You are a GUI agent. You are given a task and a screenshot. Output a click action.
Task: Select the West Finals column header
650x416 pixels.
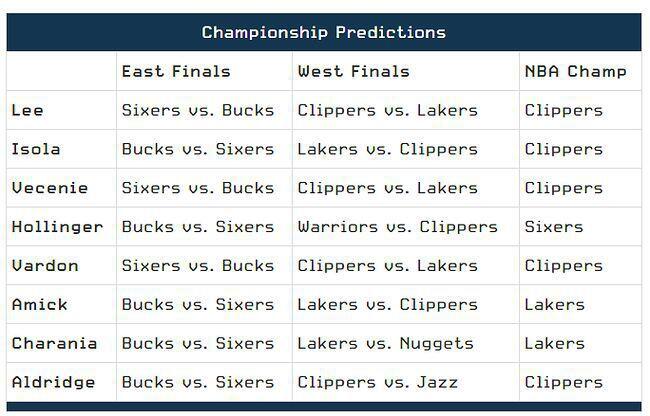tap(353, 71)
